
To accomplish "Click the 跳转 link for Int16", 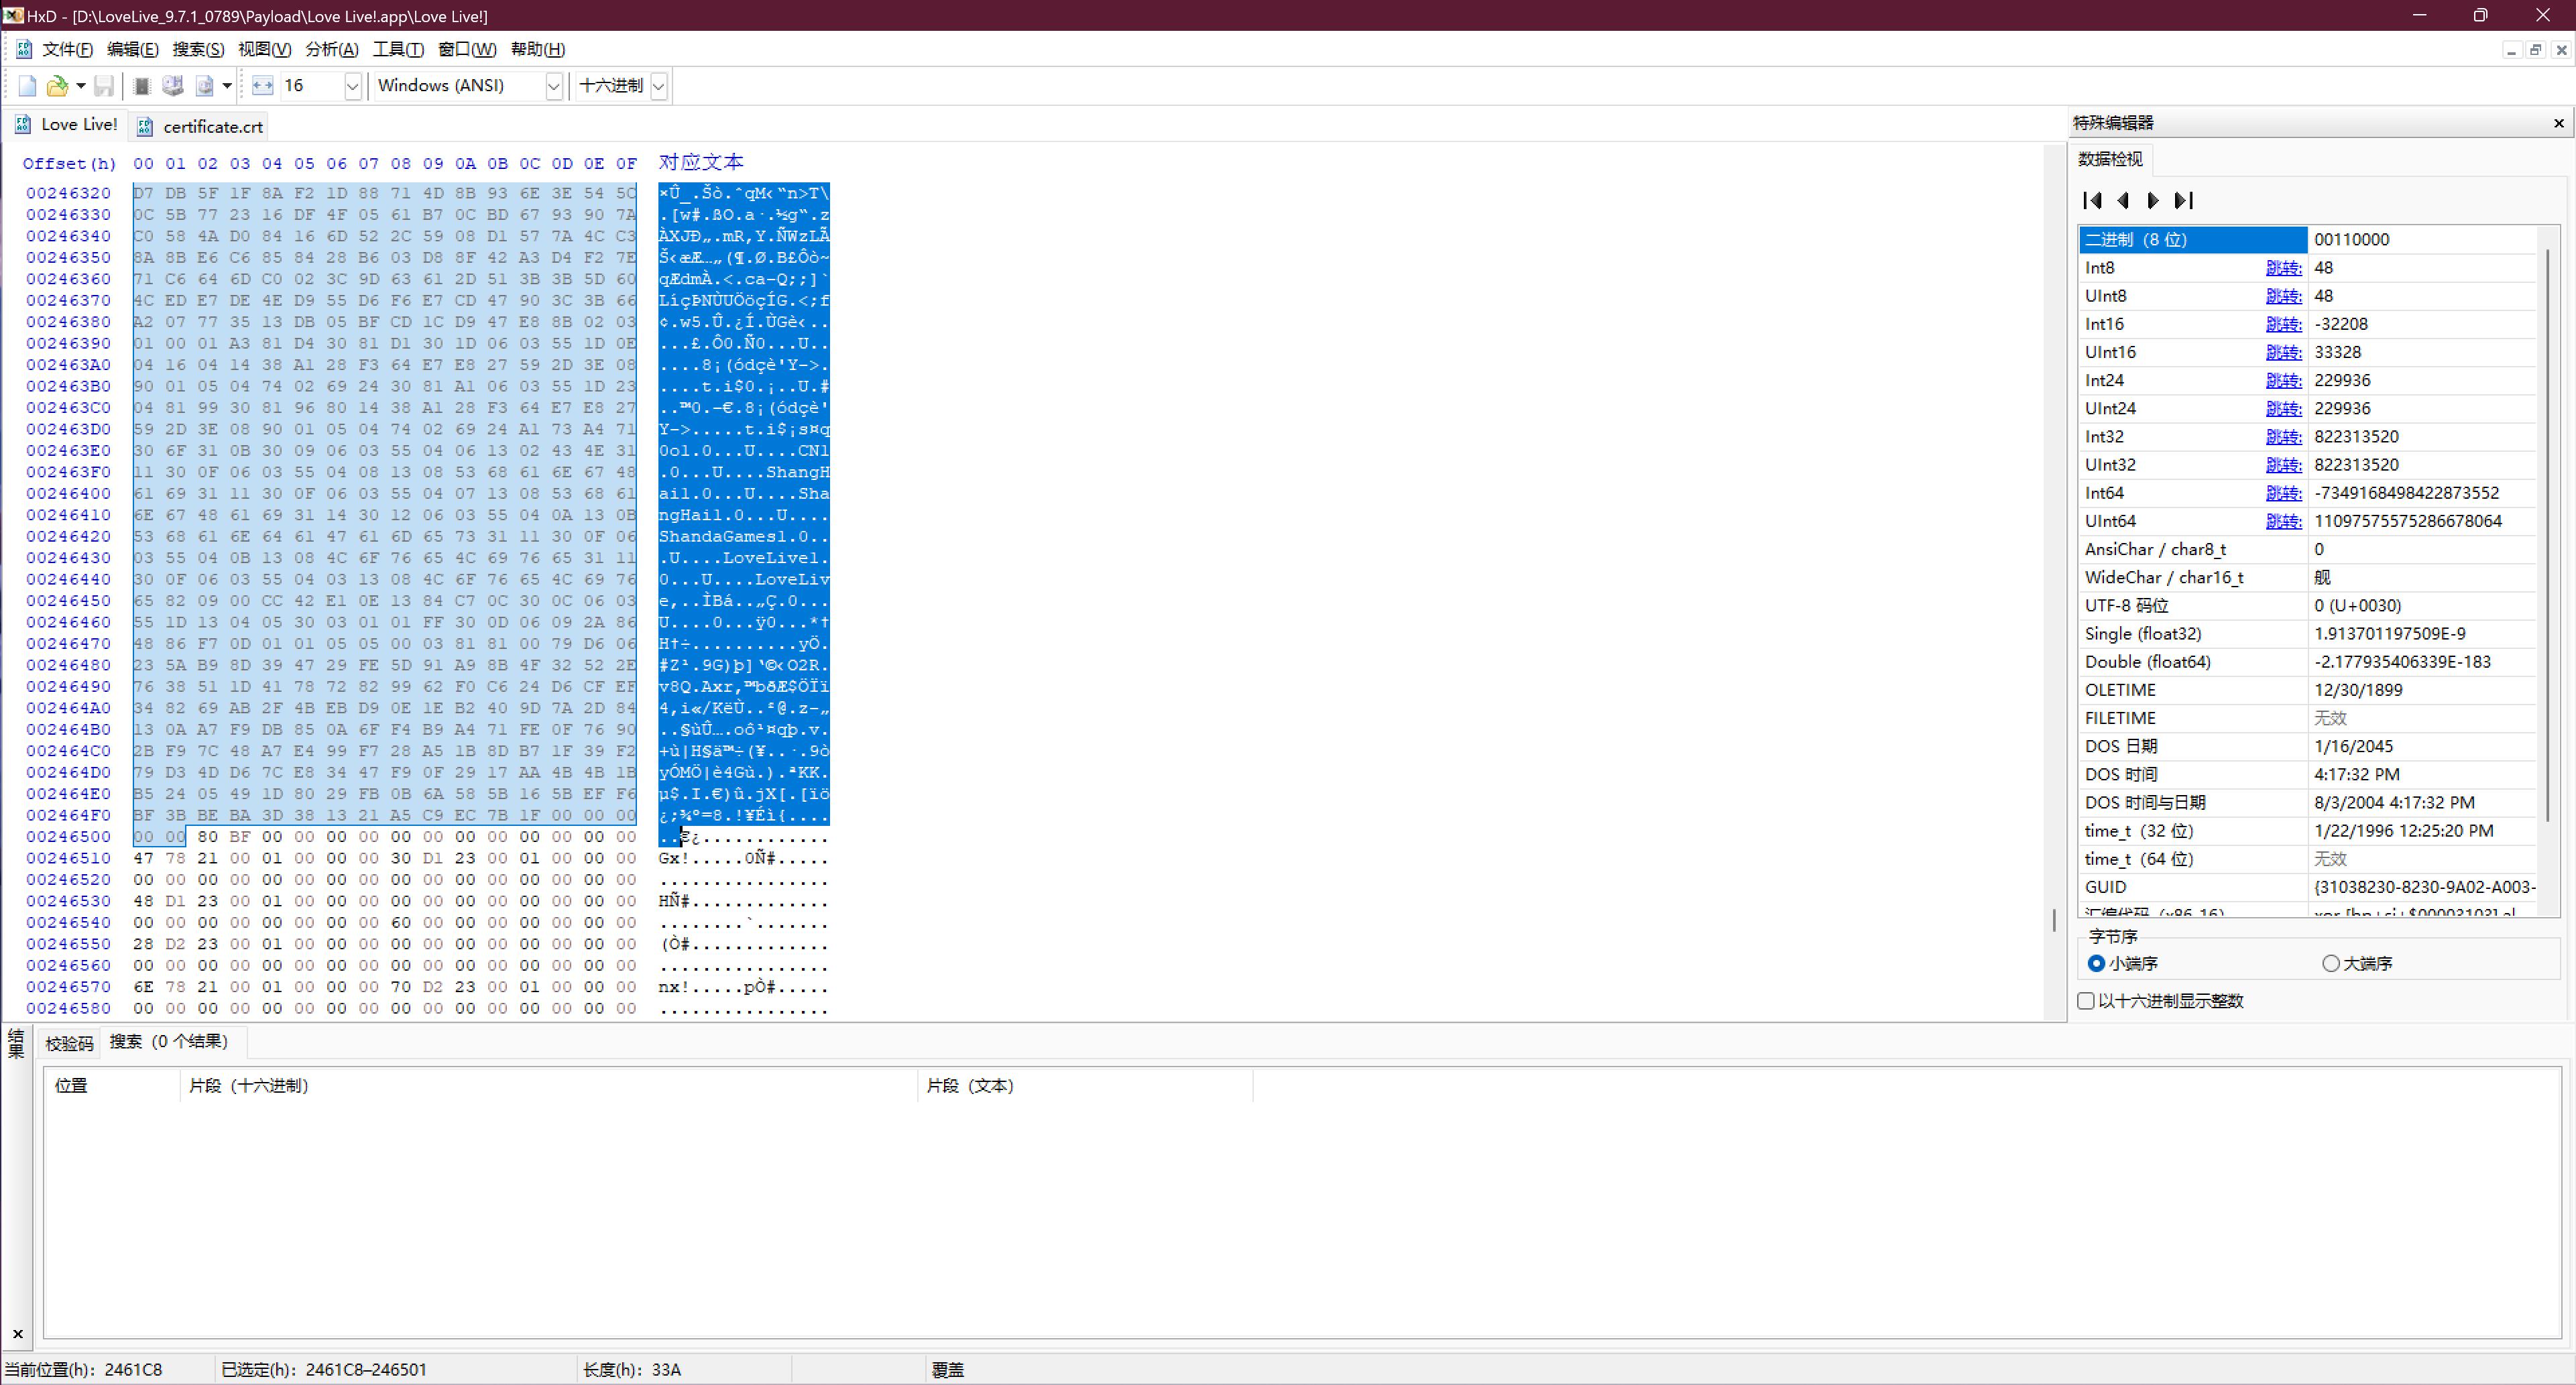I will click(x=2283, y=324).
